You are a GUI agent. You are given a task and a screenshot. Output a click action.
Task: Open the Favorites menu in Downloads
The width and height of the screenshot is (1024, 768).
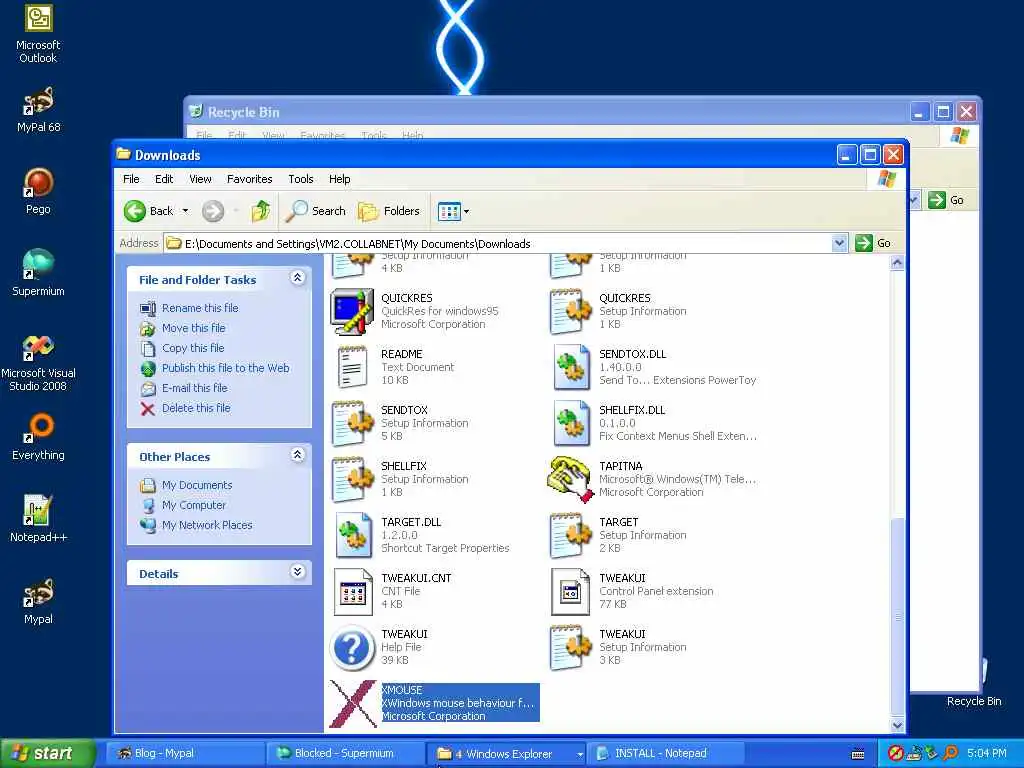tap(249, 179)
